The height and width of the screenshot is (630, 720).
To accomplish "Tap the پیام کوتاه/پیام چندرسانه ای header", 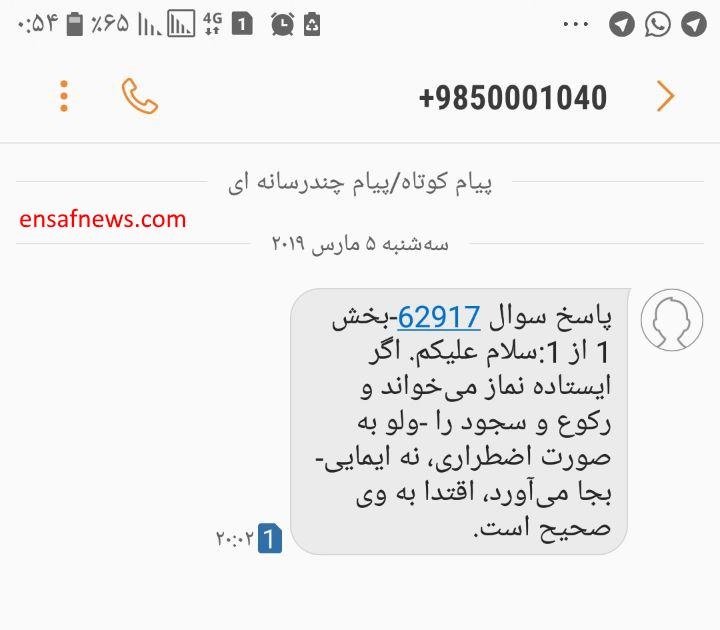I will point(360,183).
